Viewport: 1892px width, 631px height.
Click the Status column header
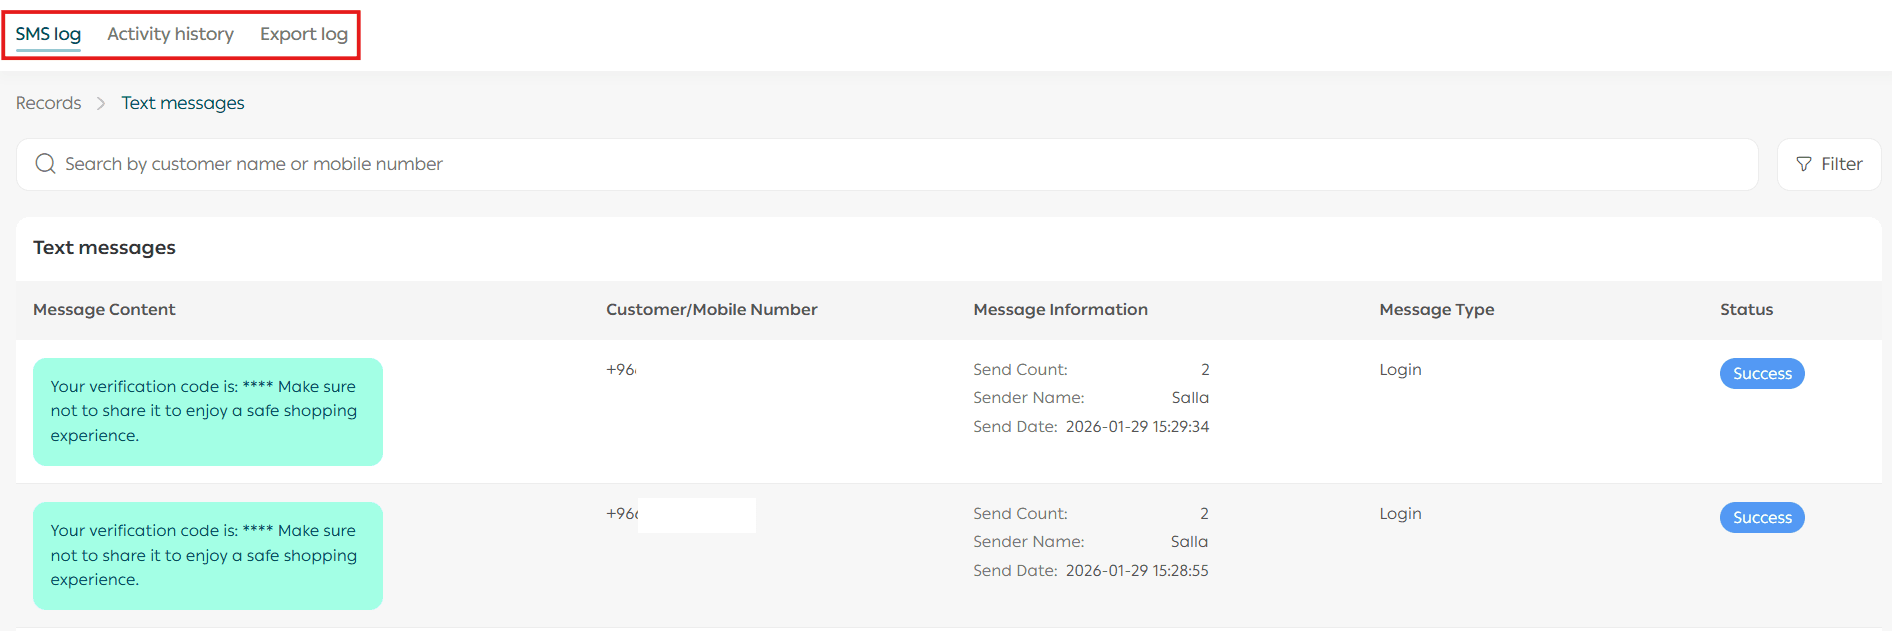(x=1746, y=310)
